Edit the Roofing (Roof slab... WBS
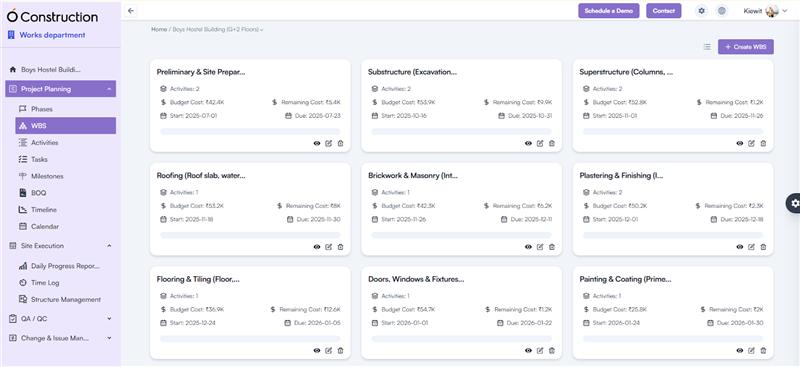 (329, 247)
